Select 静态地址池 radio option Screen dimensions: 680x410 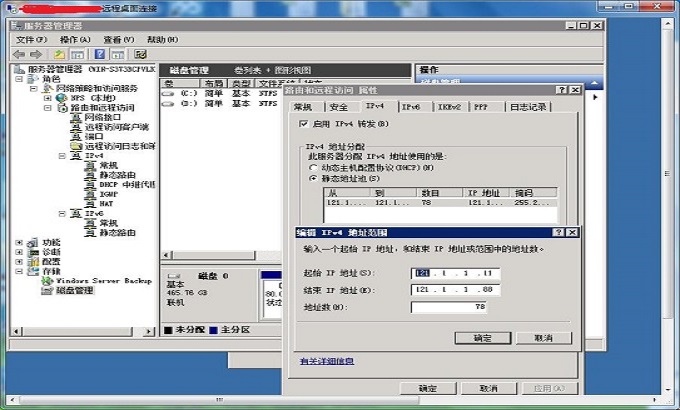pos(312,178)
